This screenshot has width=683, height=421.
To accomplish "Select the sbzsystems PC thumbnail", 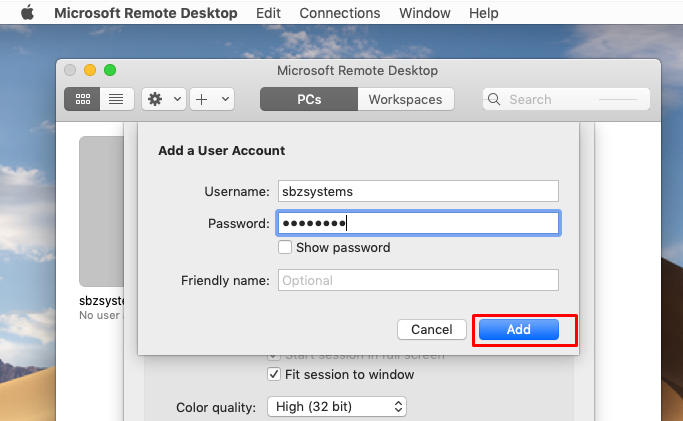I will coord(101,211).
